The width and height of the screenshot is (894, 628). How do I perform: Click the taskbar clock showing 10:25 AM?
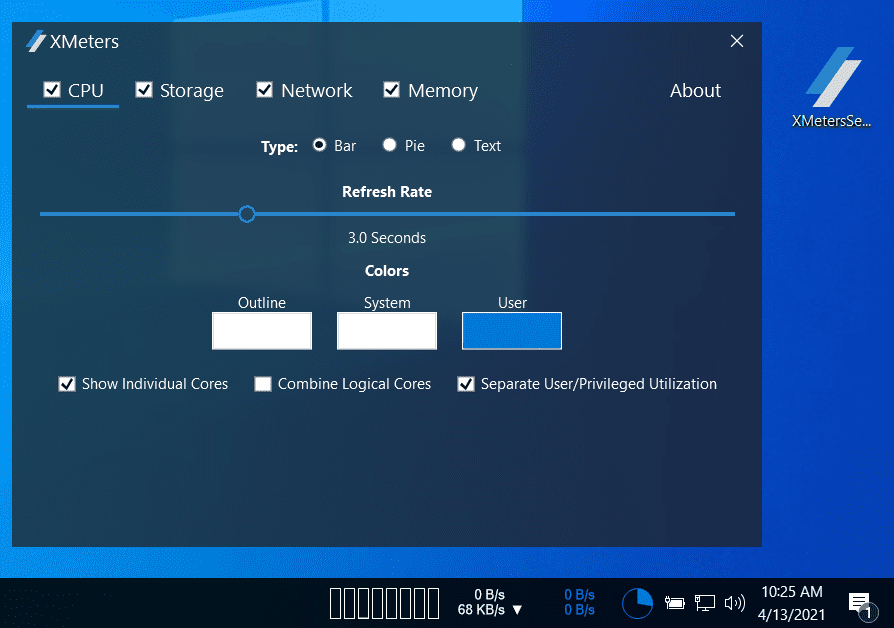coord(791,603)
